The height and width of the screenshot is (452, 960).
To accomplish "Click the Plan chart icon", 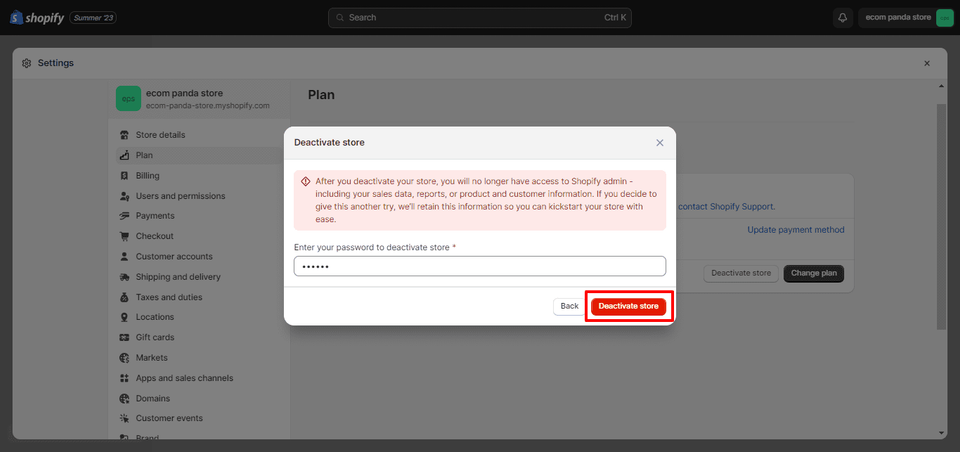I will 124,155.
